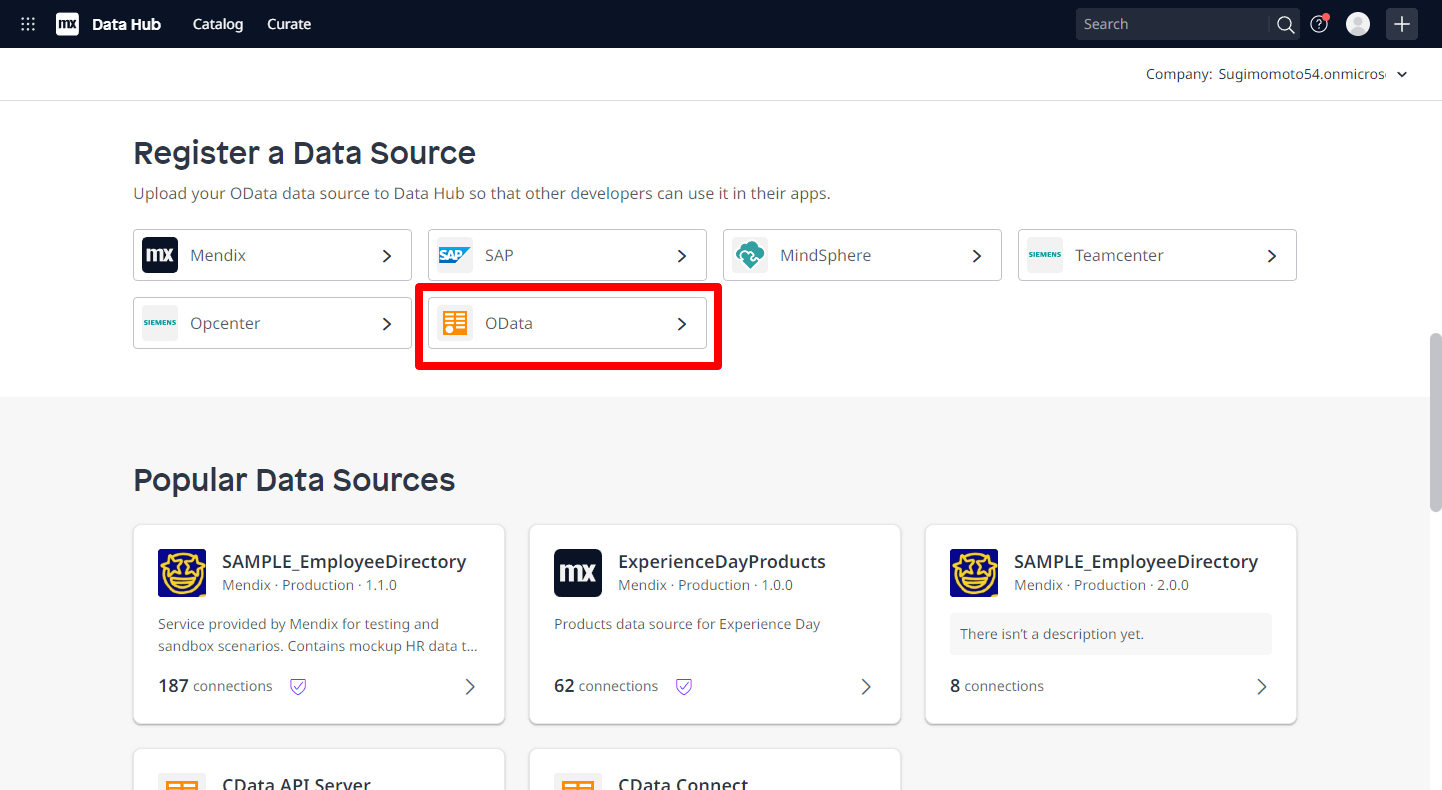Open the help question mark icon
Screen dimensions: 1442x790
pyautogui.click(x=1319, y=24)
